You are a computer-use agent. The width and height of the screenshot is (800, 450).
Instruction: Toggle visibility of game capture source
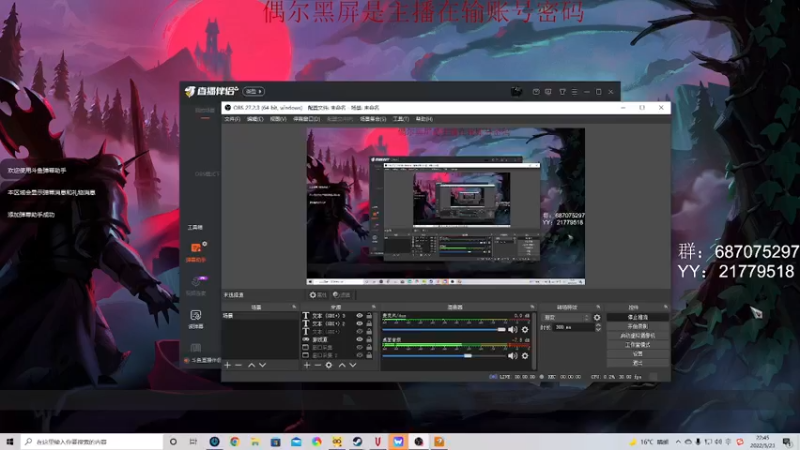[360, 339]
